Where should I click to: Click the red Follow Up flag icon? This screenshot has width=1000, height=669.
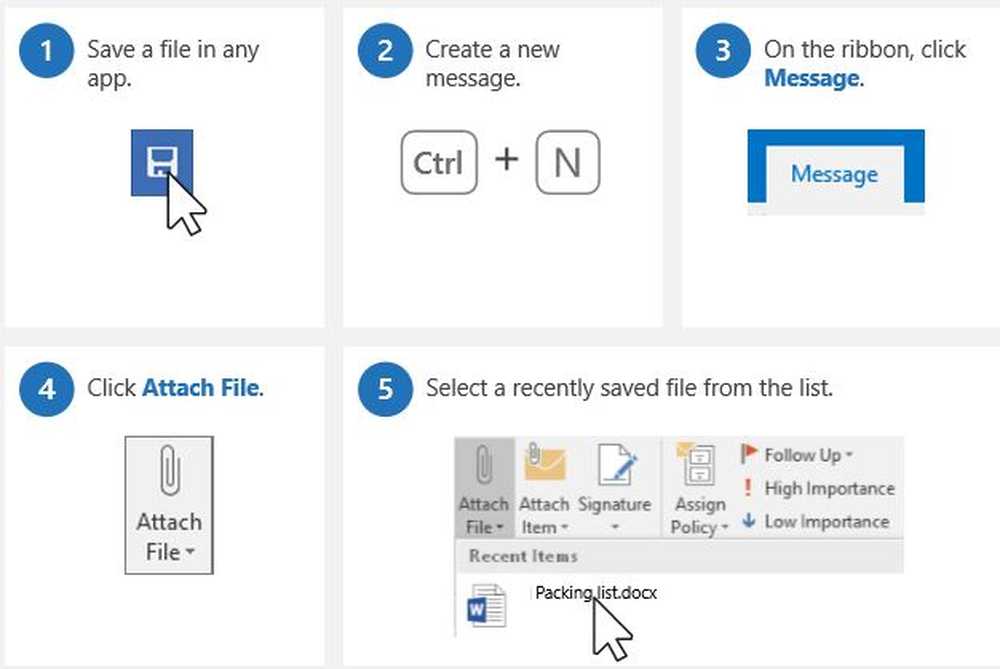[749, 455]
